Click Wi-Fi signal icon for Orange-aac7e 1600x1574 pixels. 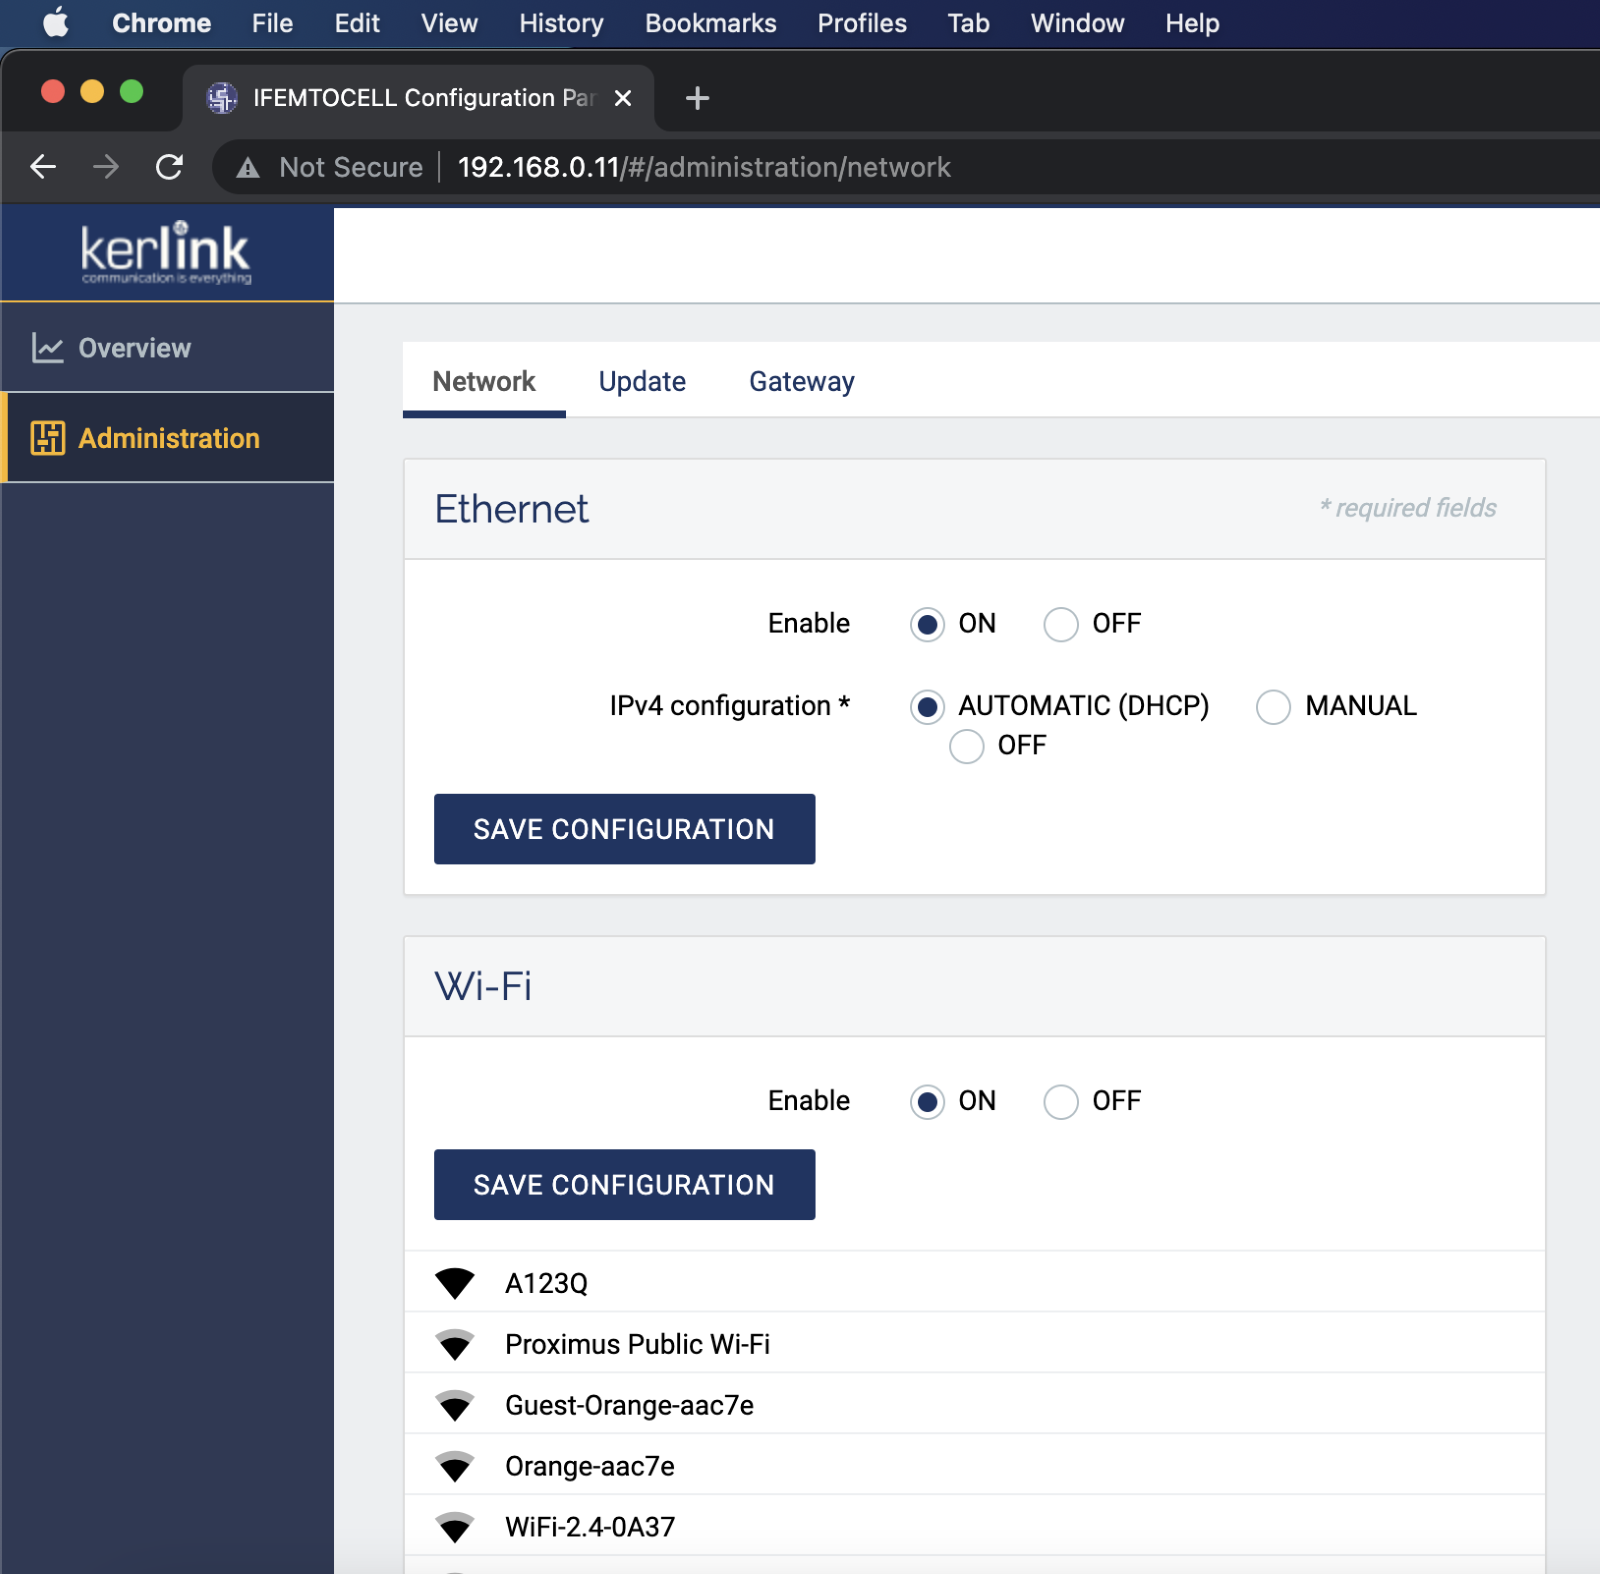pos(455,1466)
